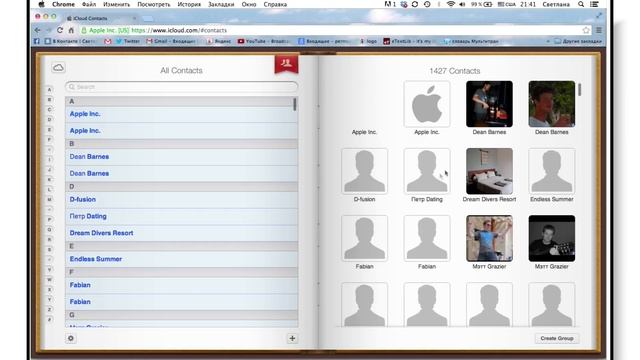Image resolution: width=640 pixels, height=360 pixels.
Task: Jump to letter W in index
Action: click(x=49, y=279)
